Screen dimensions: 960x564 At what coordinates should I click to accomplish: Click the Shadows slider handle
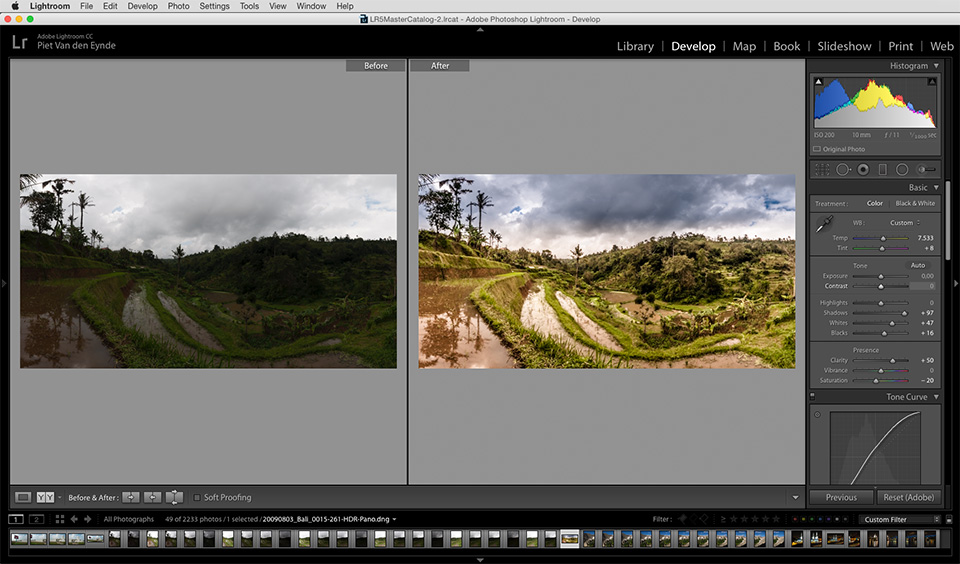coord(904,313)
